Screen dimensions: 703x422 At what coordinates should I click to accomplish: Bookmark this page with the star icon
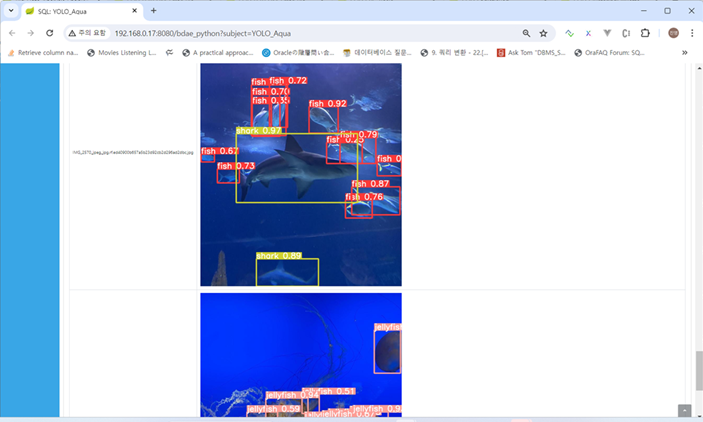[543, 33]
